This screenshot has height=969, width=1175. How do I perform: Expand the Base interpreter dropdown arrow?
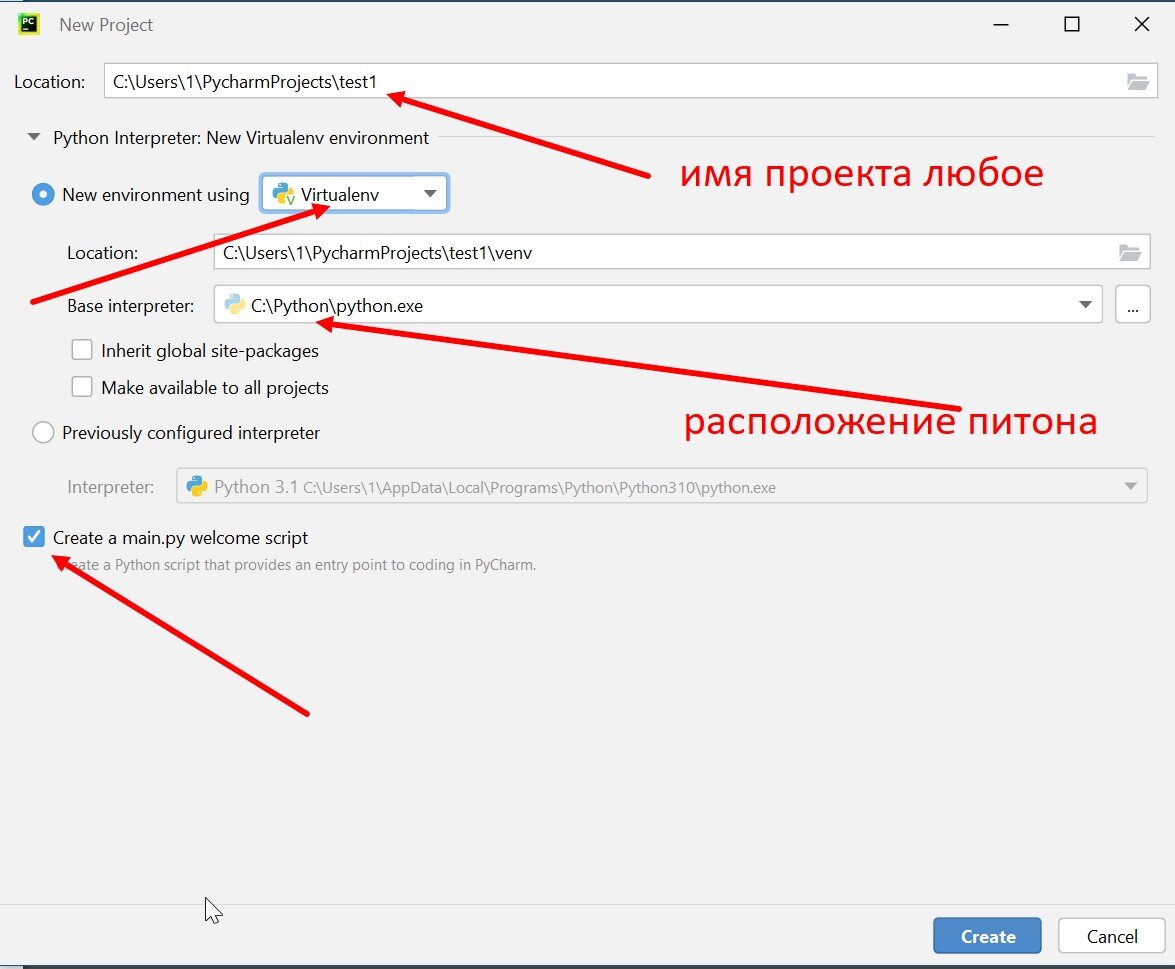click(x=1085, y=304)
